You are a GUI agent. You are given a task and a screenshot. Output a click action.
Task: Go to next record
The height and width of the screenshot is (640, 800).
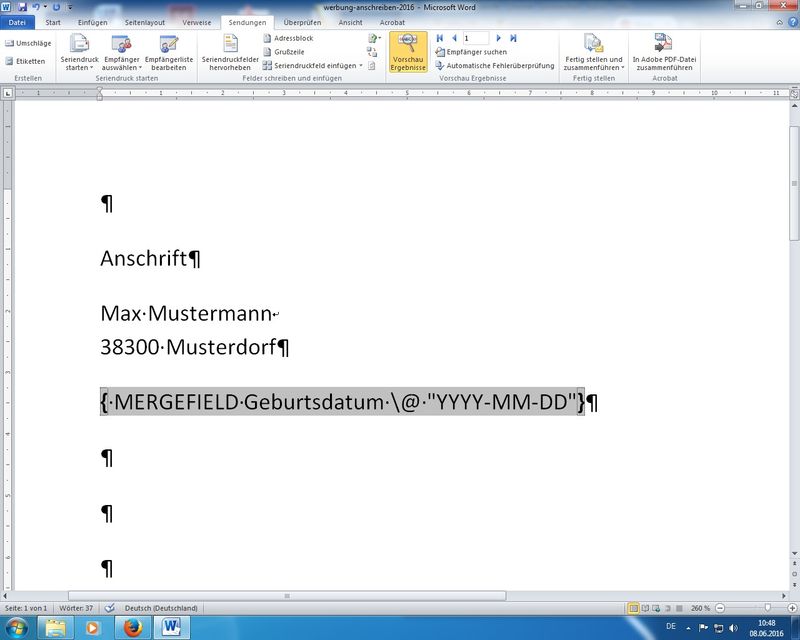(x=498, y=38)
